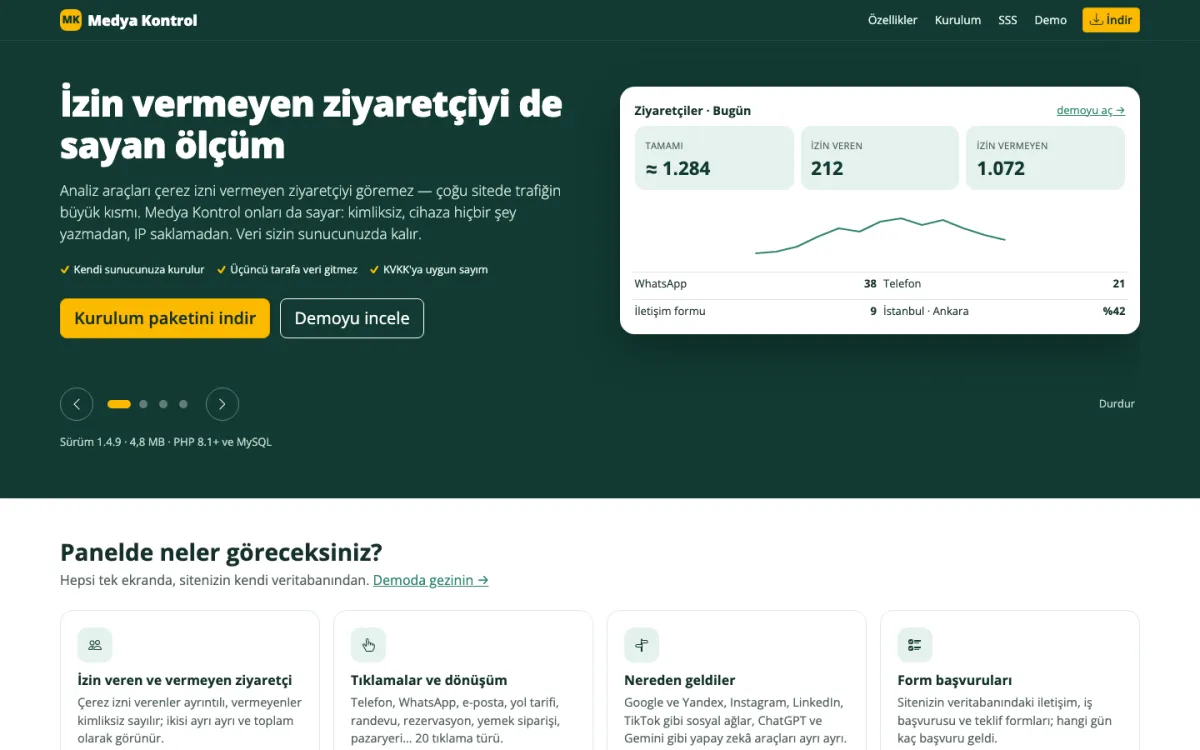Show previous carousel slide

coord(77,404)
